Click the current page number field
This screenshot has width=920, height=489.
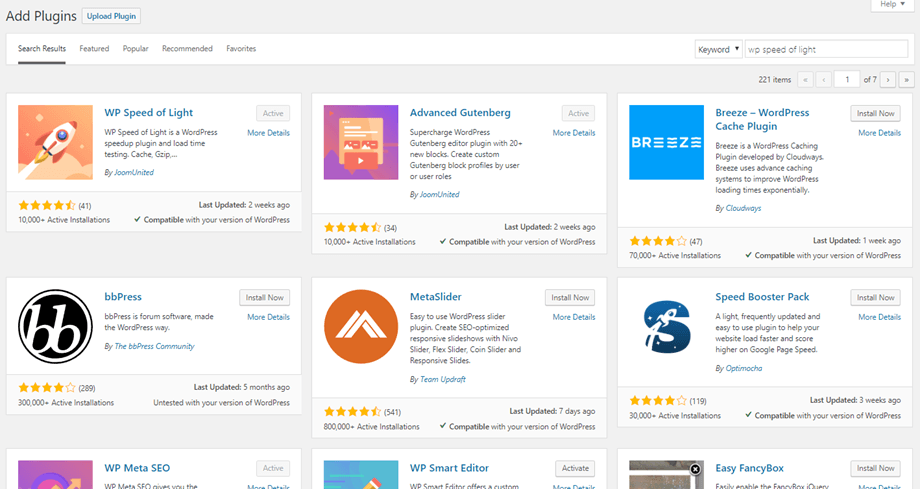click(x=847, y=79)
